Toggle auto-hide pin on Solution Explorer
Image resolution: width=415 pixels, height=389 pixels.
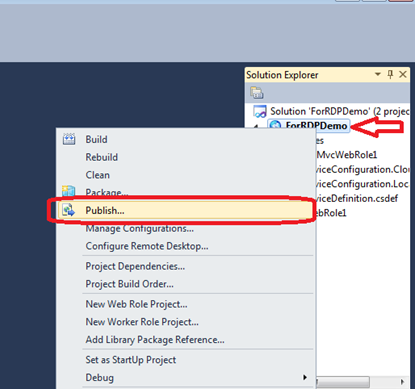point(390,74)
